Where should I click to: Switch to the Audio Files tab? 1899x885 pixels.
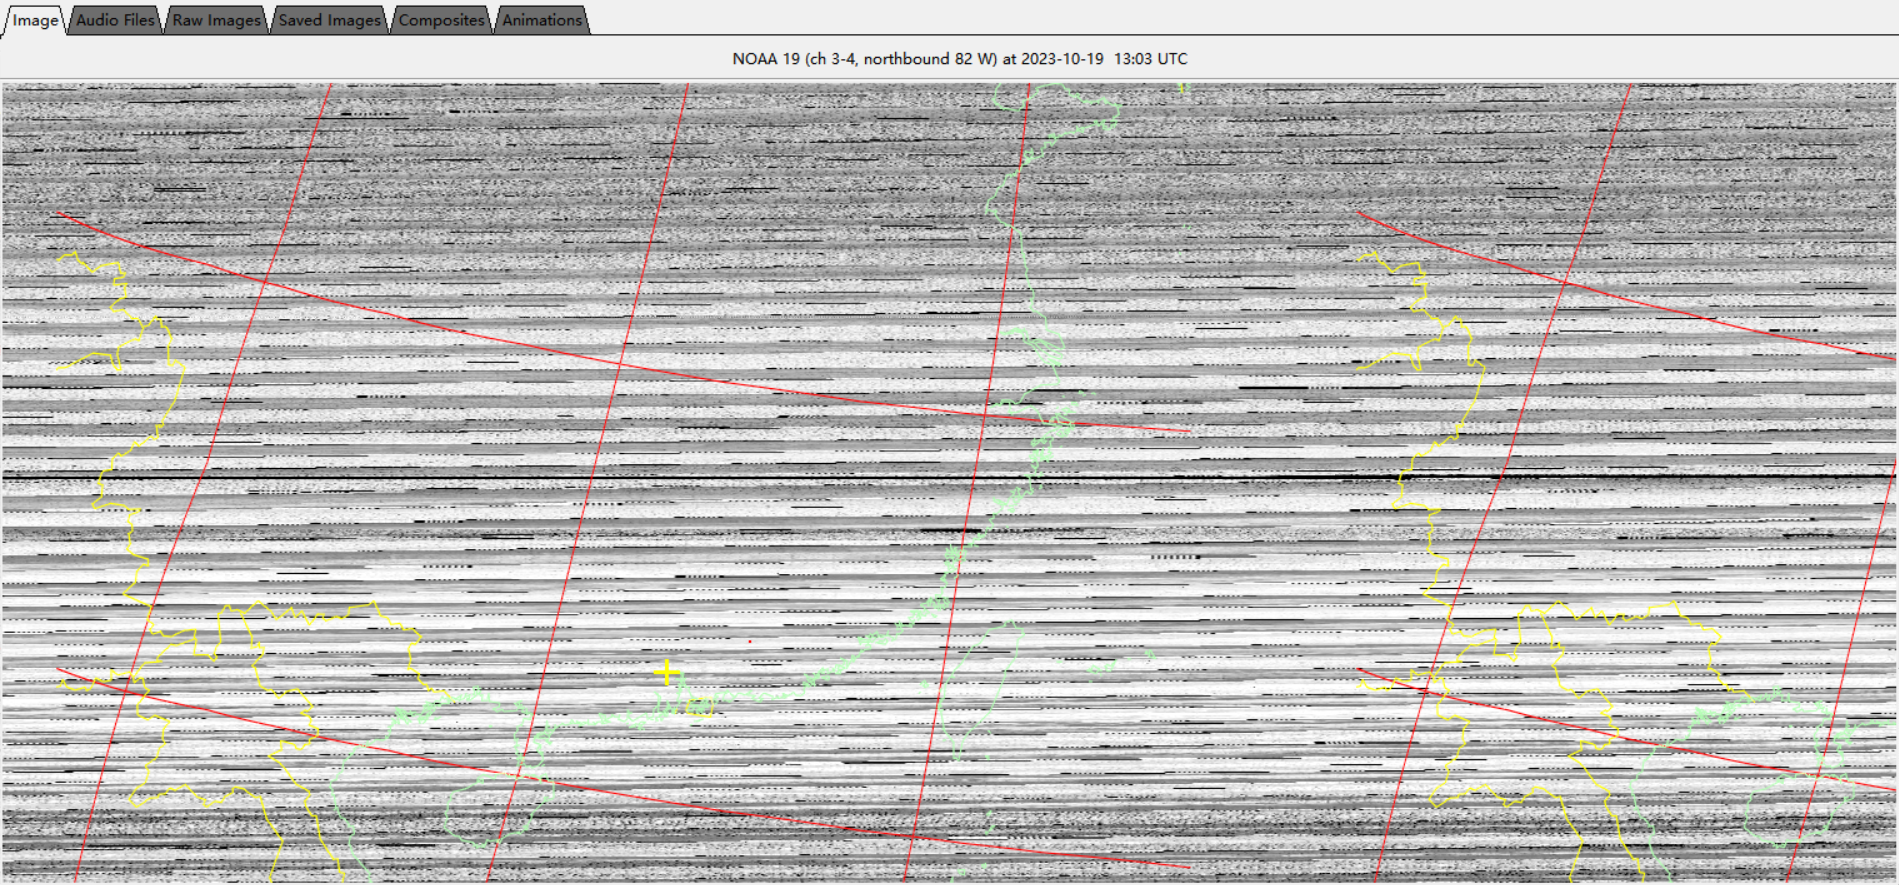115,20
